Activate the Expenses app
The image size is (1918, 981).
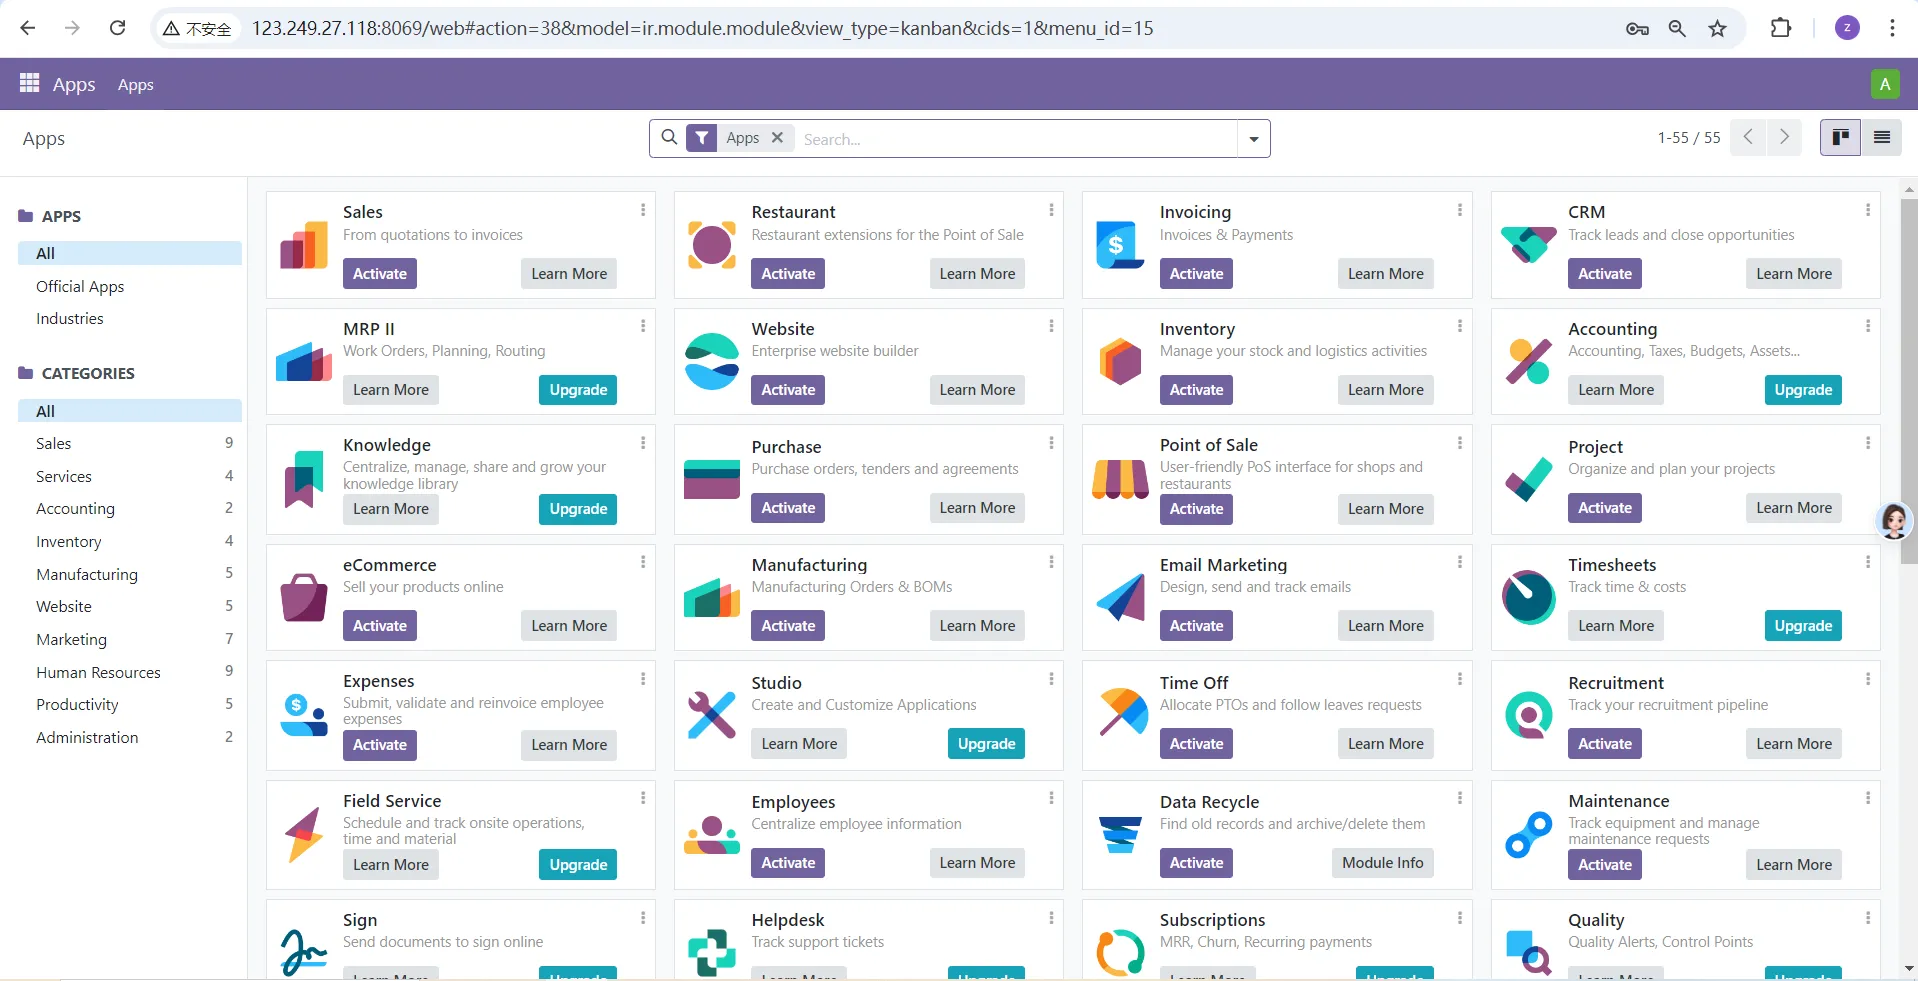[x=380, y=745]
